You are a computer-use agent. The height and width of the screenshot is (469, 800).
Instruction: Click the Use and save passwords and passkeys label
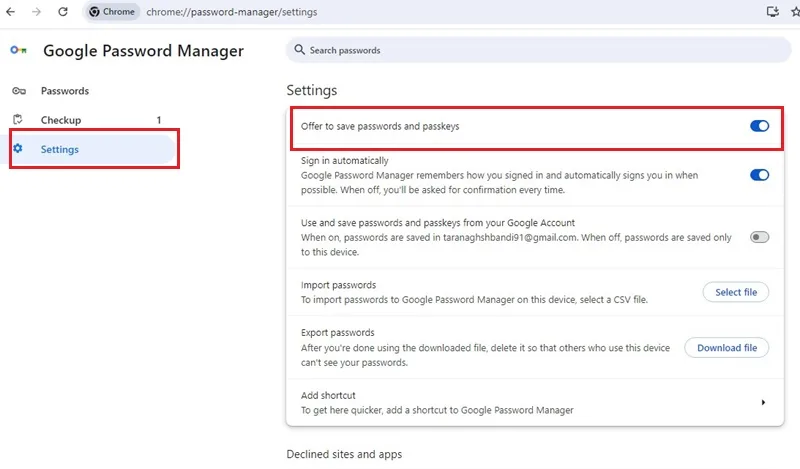coord(438,223)
